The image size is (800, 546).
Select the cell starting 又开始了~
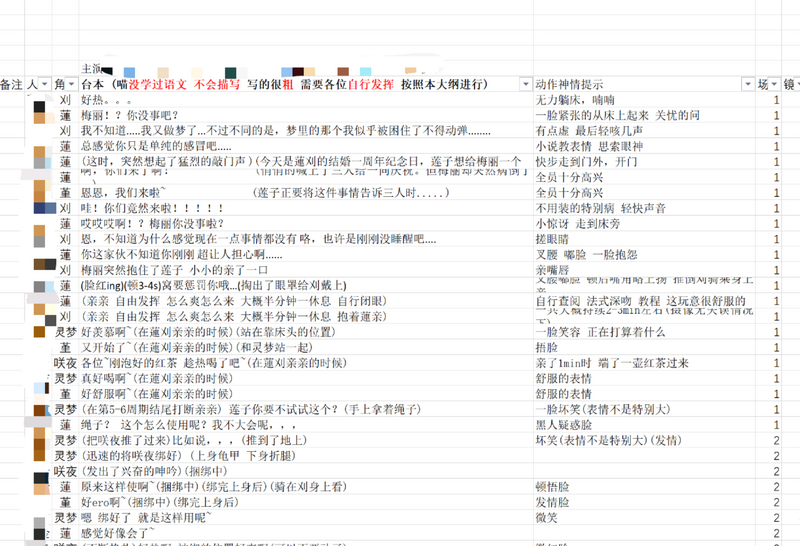coord(306,348)
